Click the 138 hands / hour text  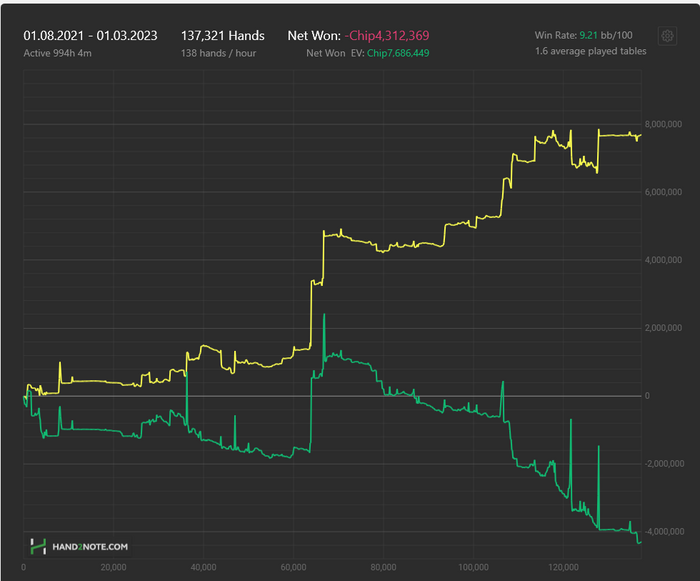coord(218,53)
